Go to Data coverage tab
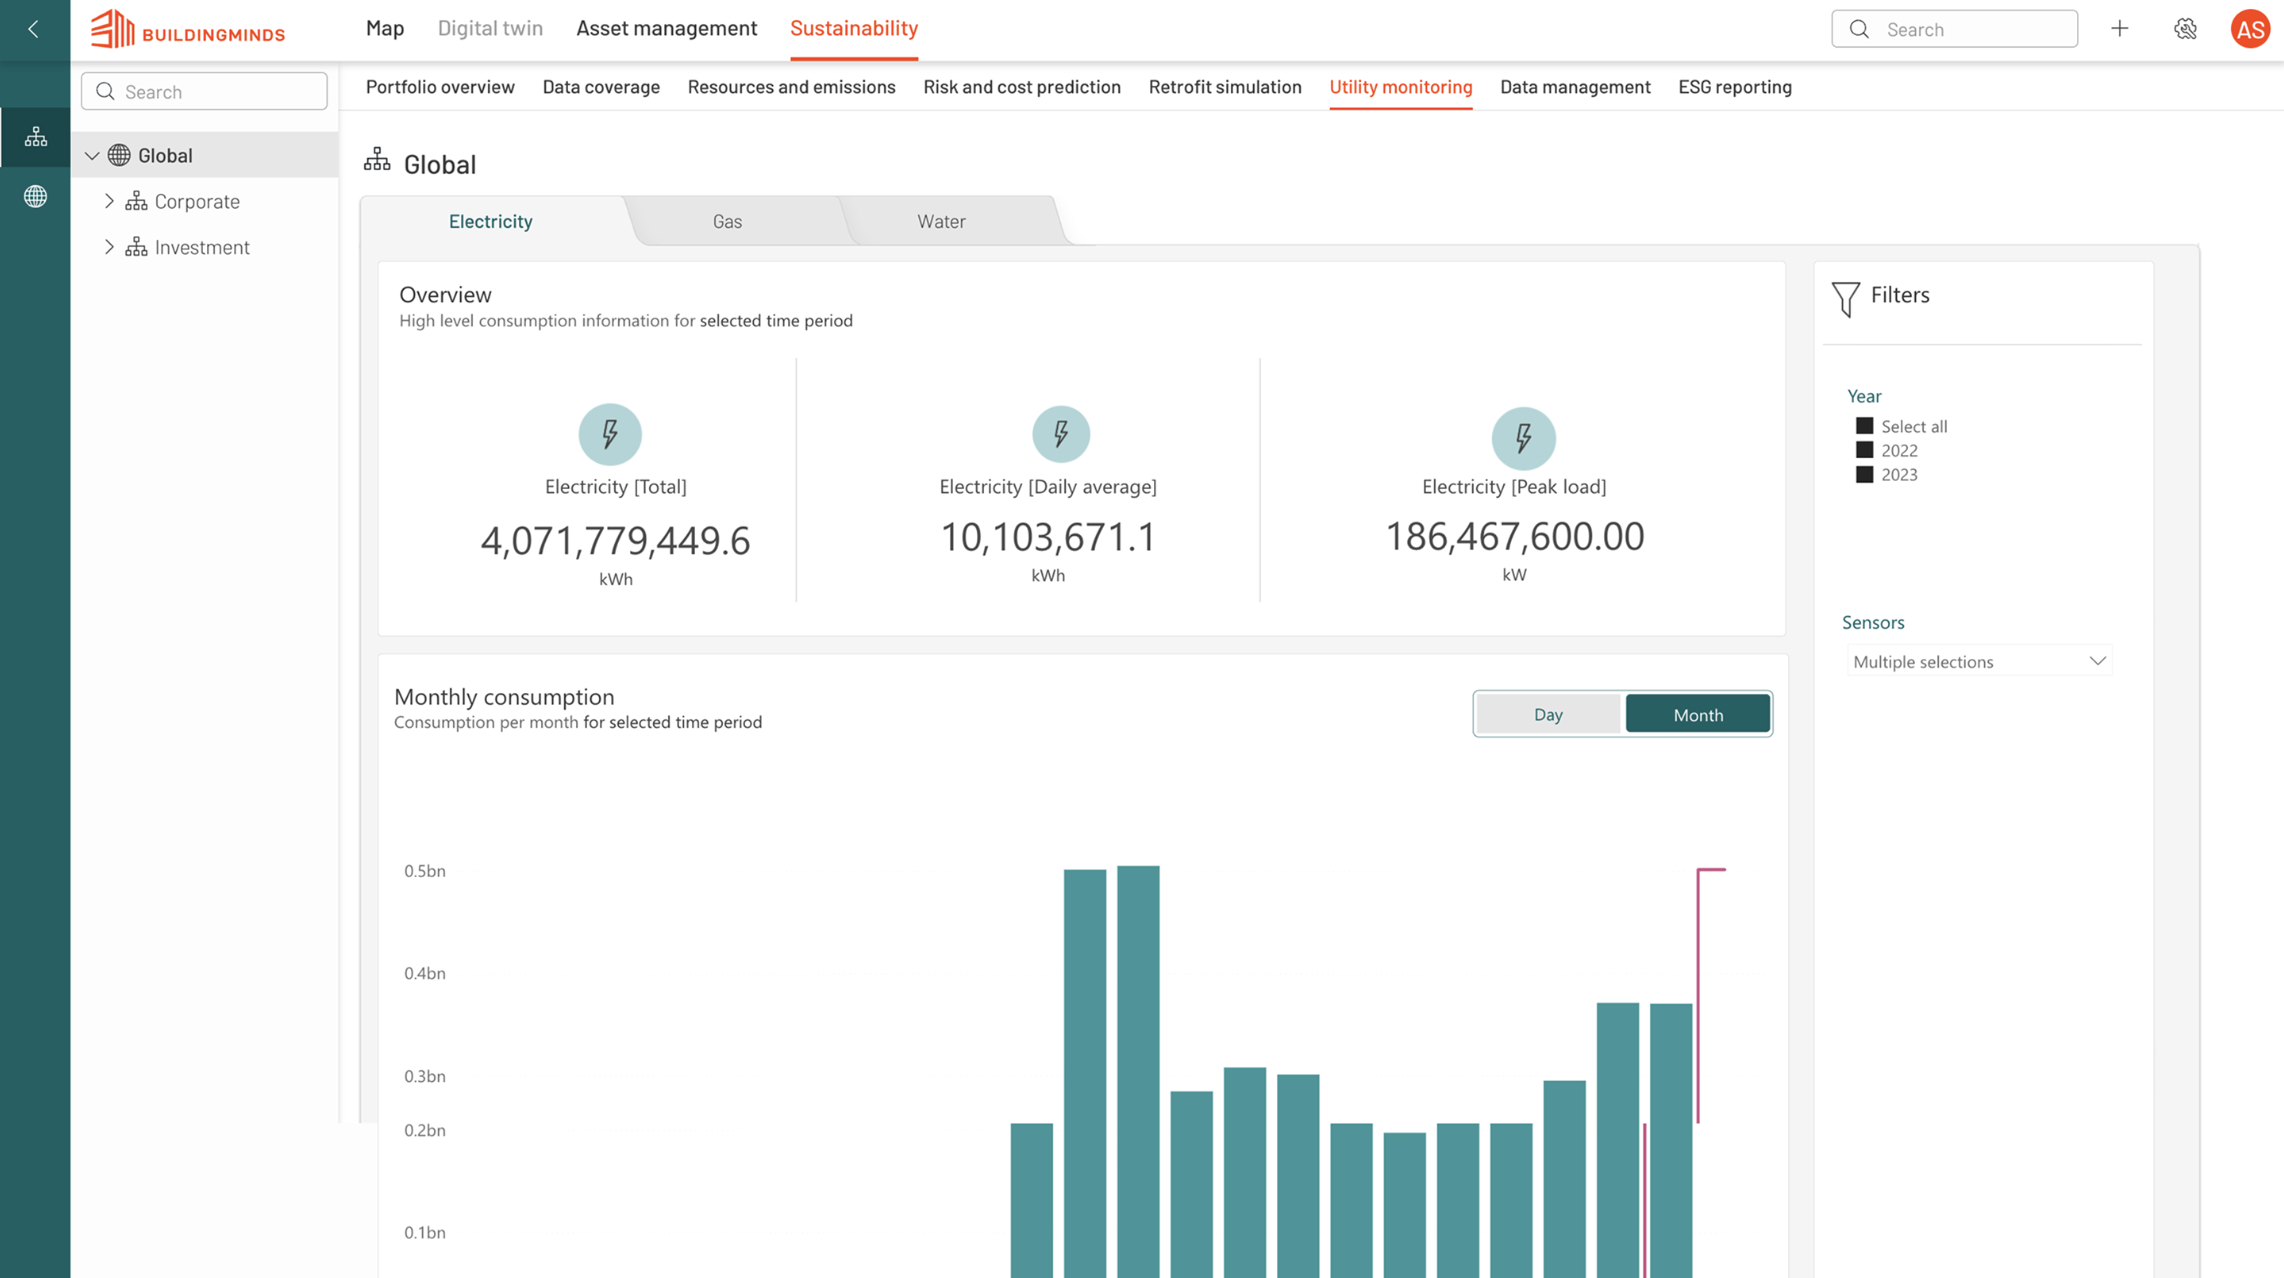The height and width of the screenshot is (1278, 2284). coord(601,87)
